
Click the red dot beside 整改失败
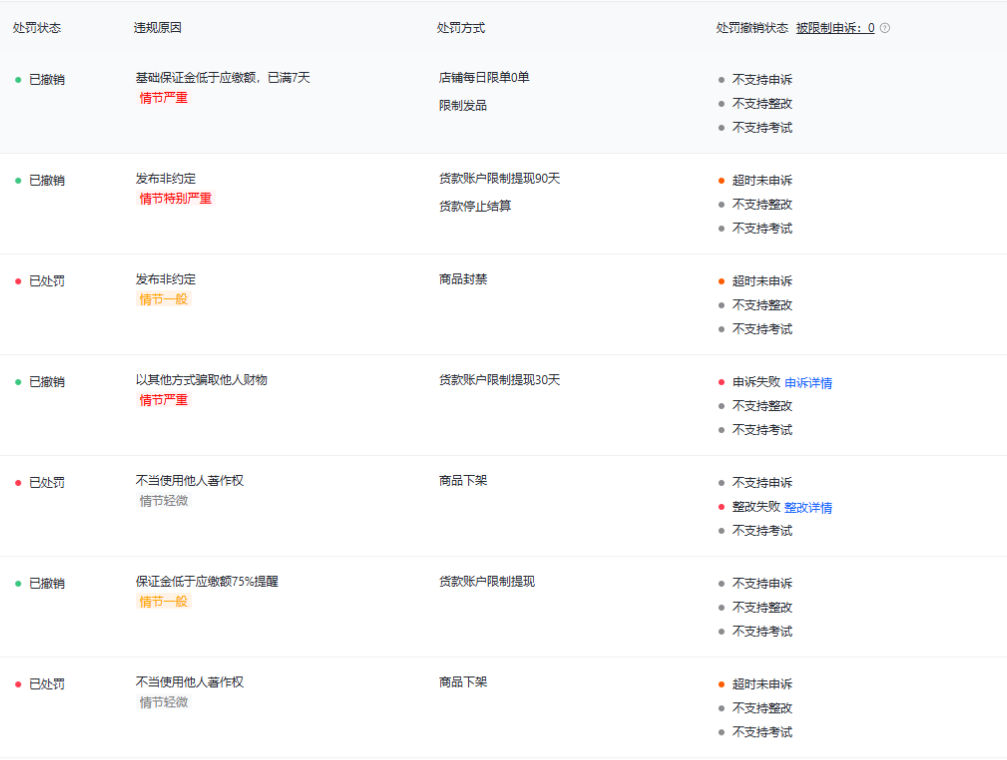(721, 507)
